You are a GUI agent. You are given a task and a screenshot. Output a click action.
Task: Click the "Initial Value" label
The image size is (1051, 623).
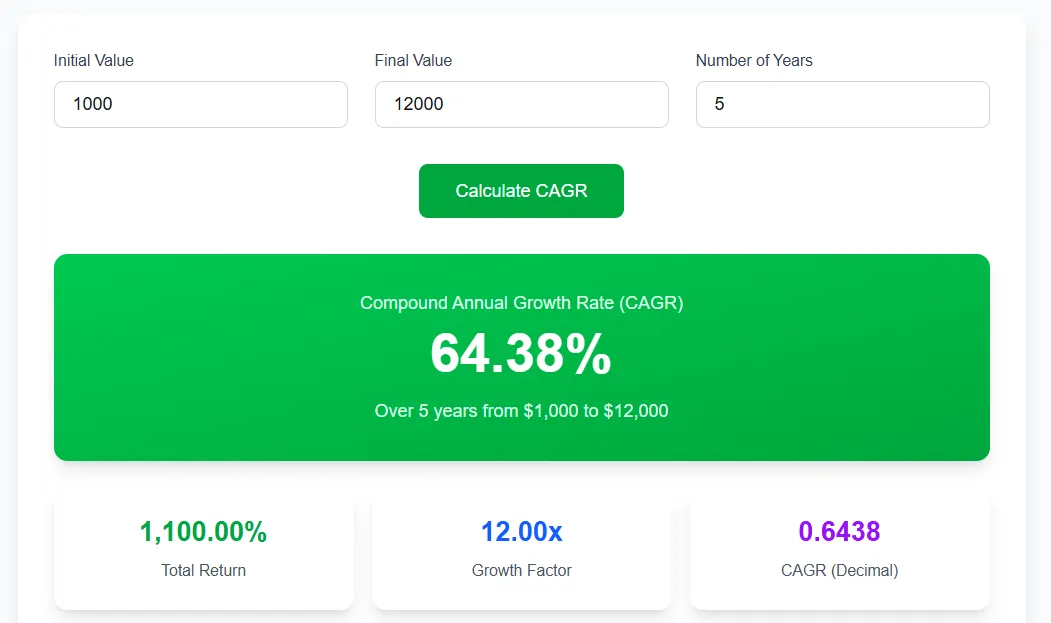94,60
